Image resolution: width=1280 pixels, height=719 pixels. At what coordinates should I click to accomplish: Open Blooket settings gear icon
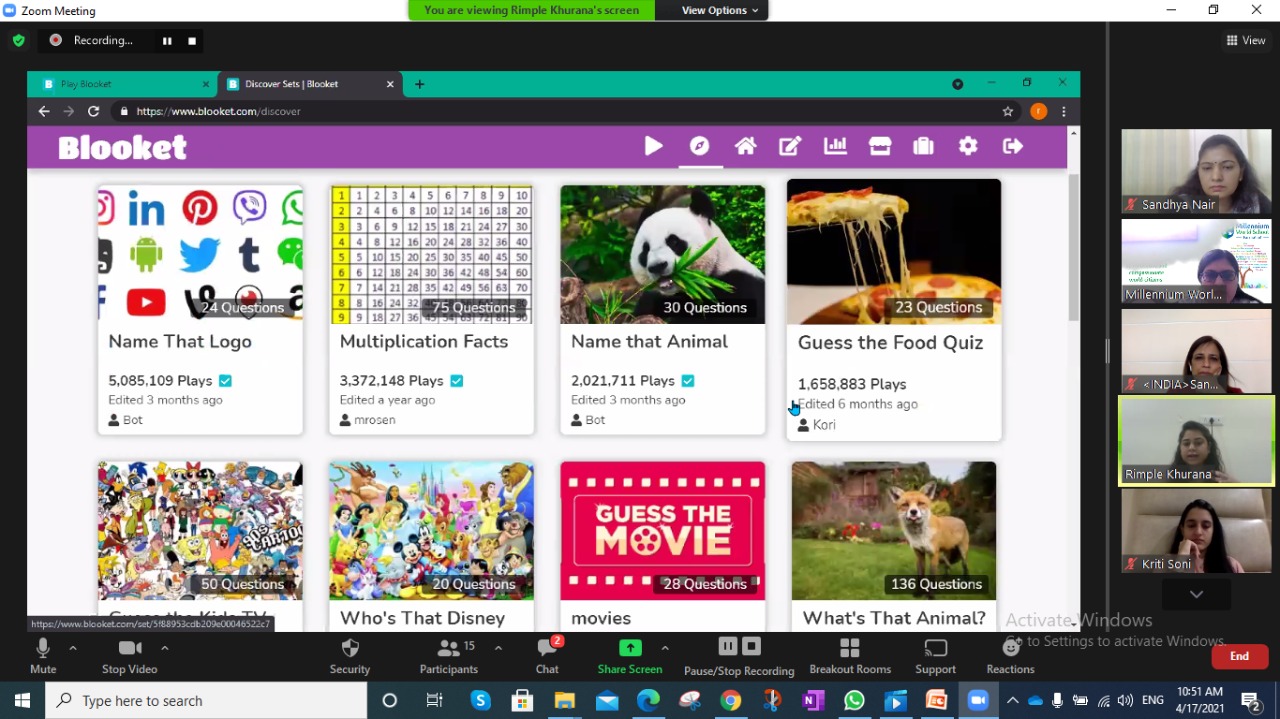click(x=968, y=147)
